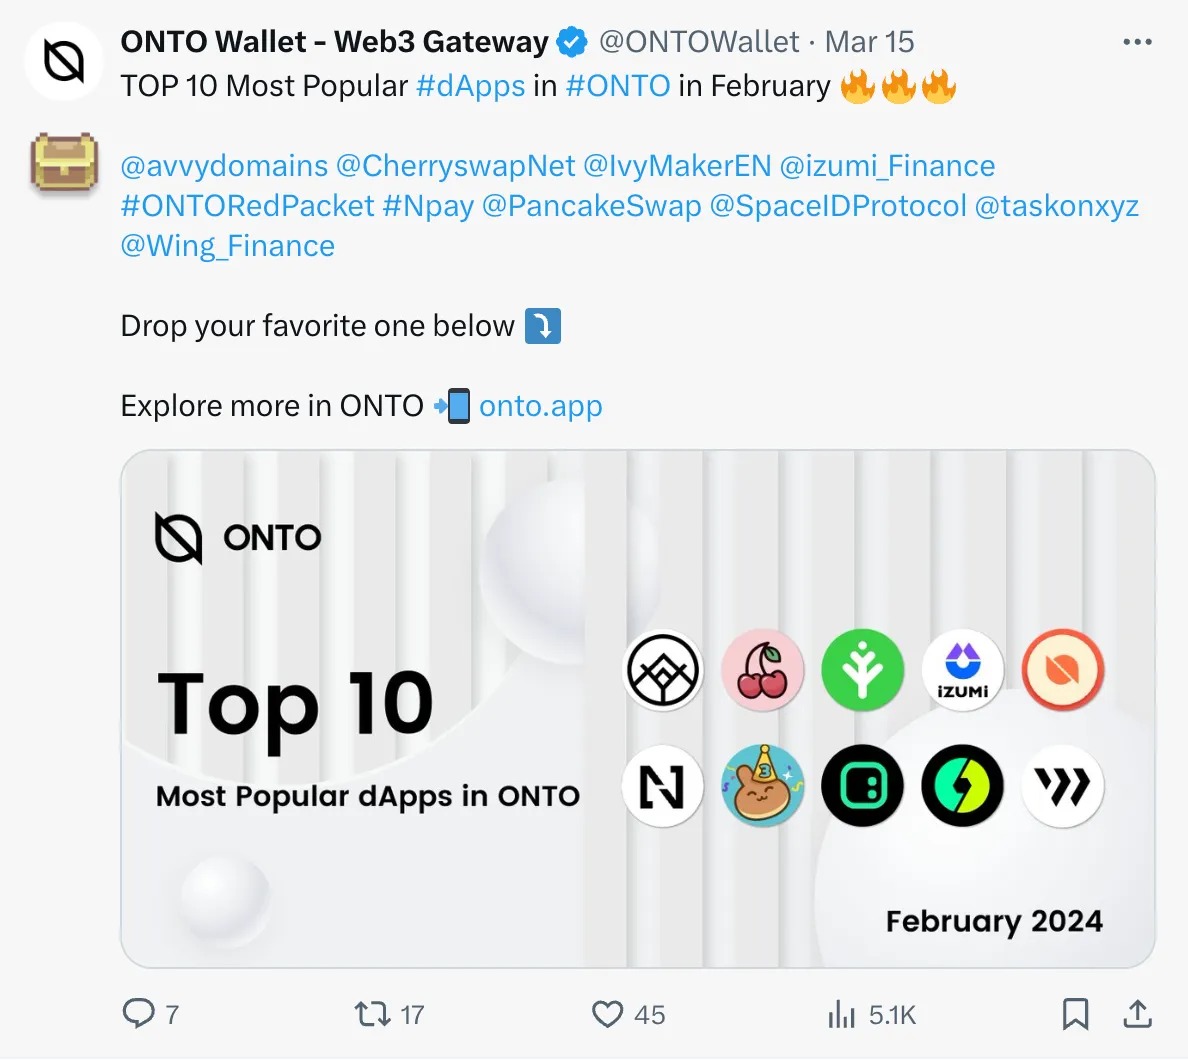Open the @izumi_Finance mention
Viewport: 1188px width, 1060px height.
pos(887,166)
